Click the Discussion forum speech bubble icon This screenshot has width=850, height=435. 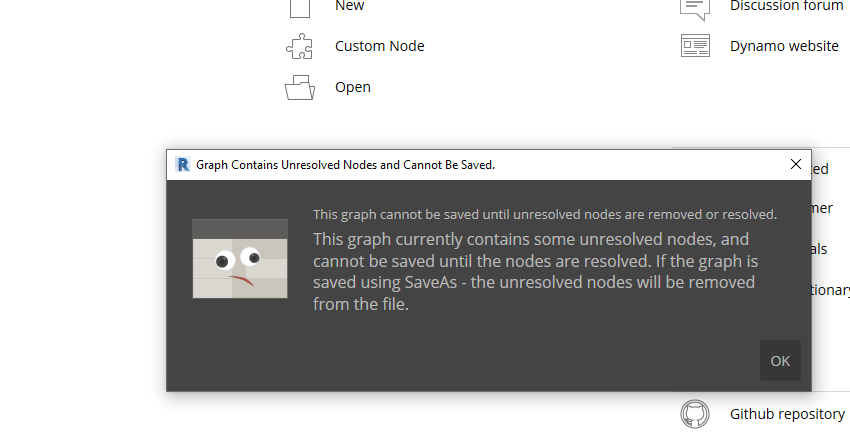(x=695, y=9)
